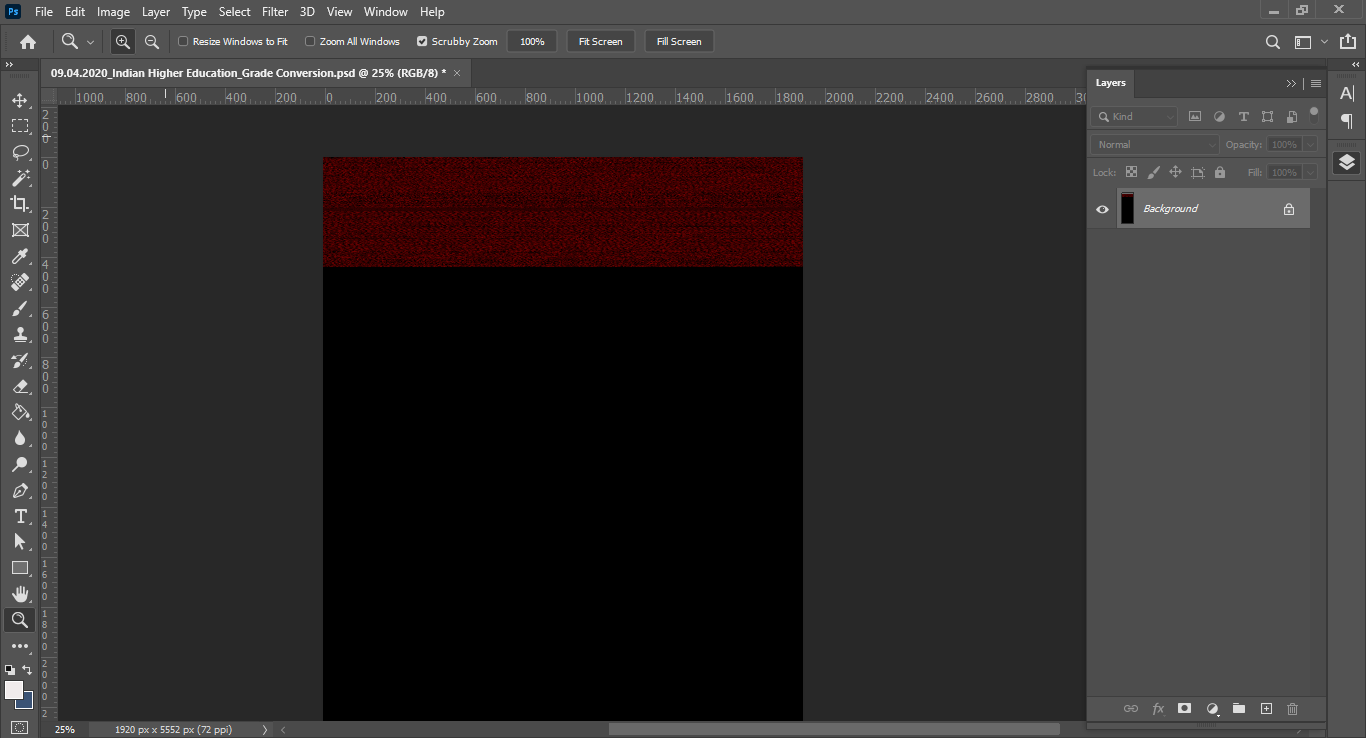Screen dimensions: 1366x738
Task: Open the Opacity dropdown arrow
Action: click(1310, 144)
